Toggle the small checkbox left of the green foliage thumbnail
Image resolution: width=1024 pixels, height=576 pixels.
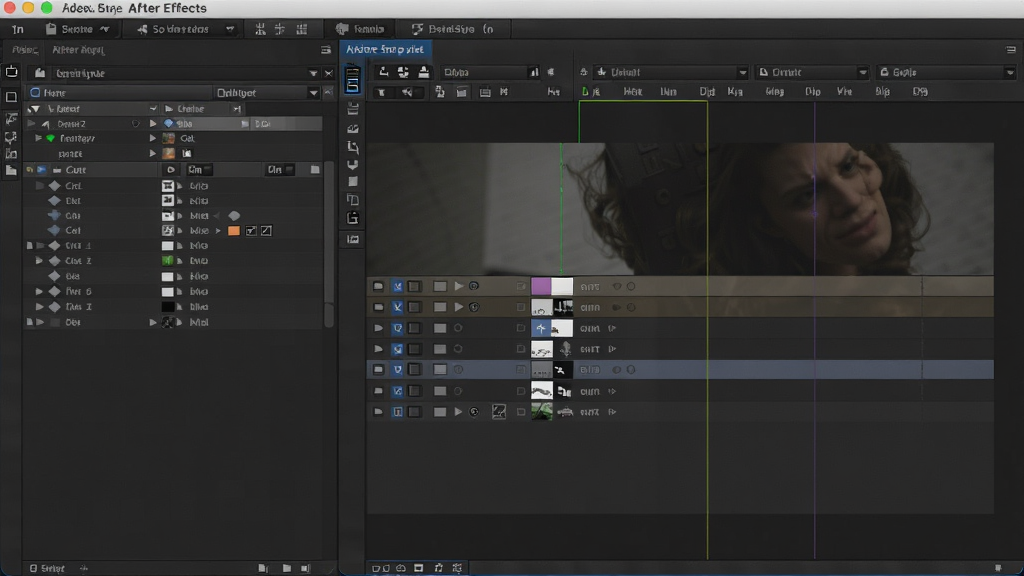(x=520, y=411)
